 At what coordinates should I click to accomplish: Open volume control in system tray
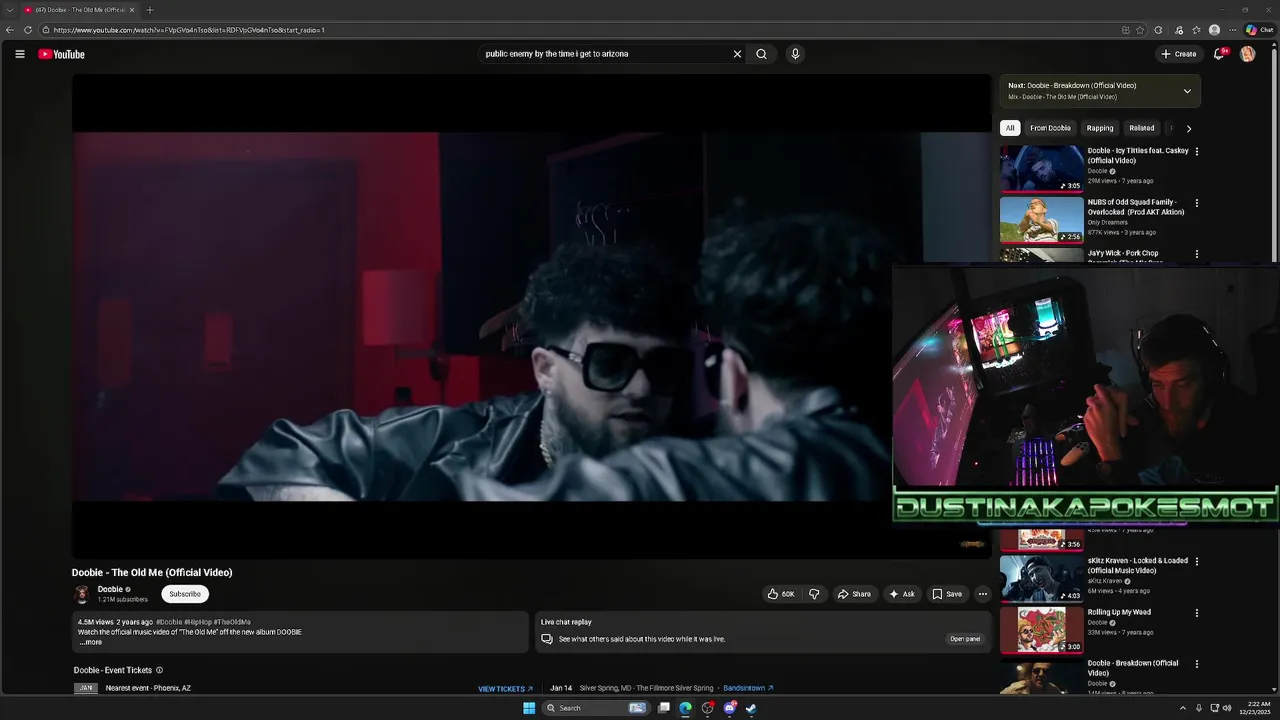1227,708
